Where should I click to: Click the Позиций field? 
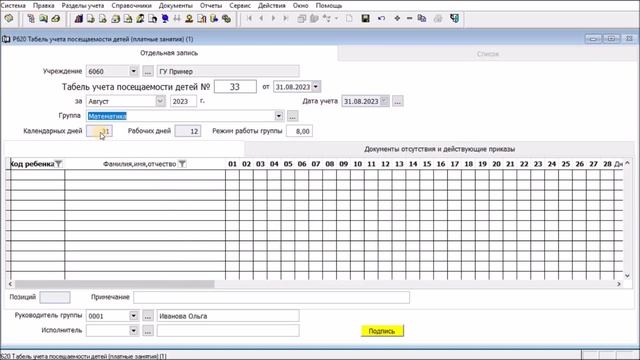55,297
